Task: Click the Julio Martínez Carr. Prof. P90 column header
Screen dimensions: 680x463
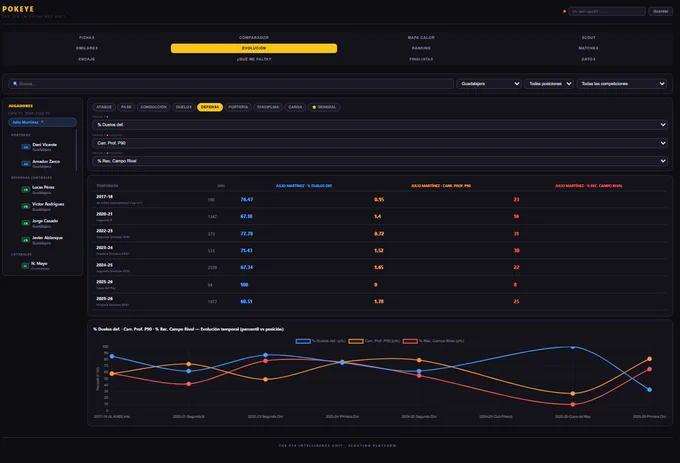Action: click(441, 186)
